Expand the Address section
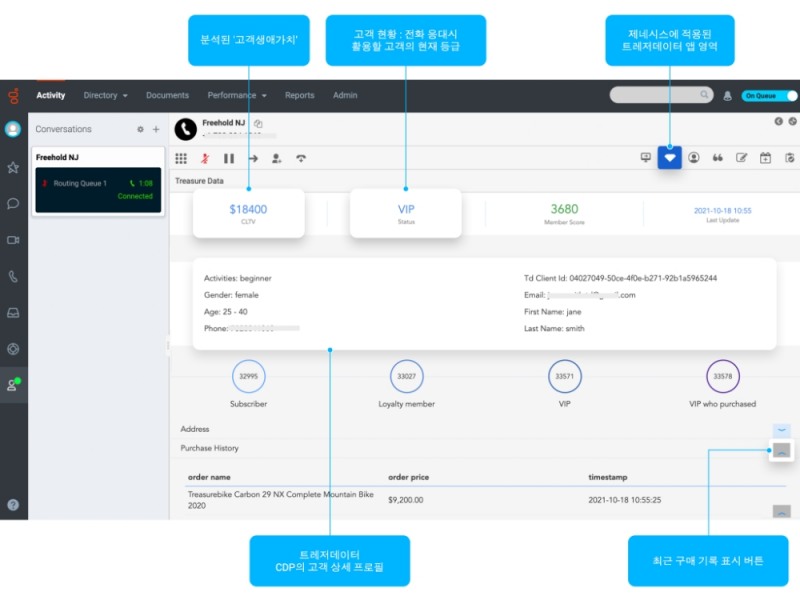This screenshot has height=600, width=800. point(781,429)
